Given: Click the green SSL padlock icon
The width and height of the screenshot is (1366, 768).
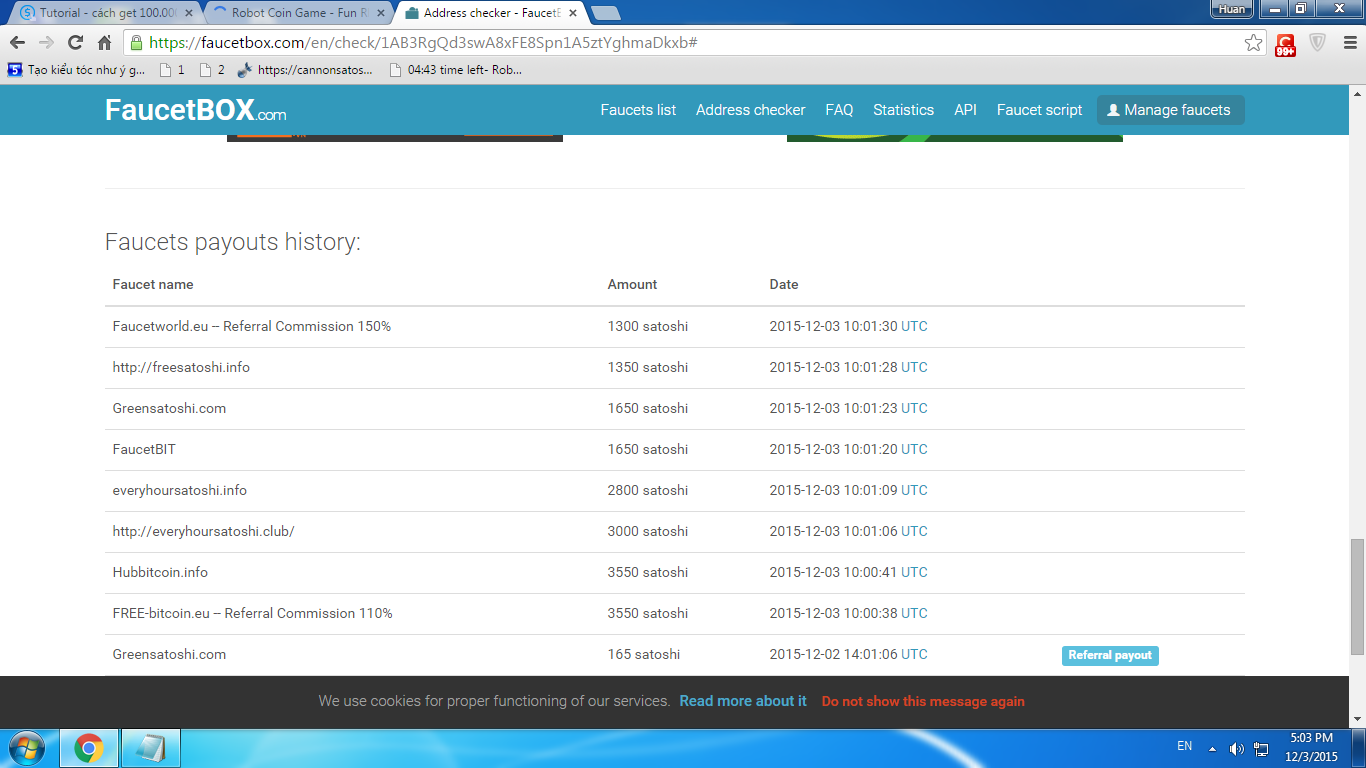Looking at the screenshot, I should [137, 43].
